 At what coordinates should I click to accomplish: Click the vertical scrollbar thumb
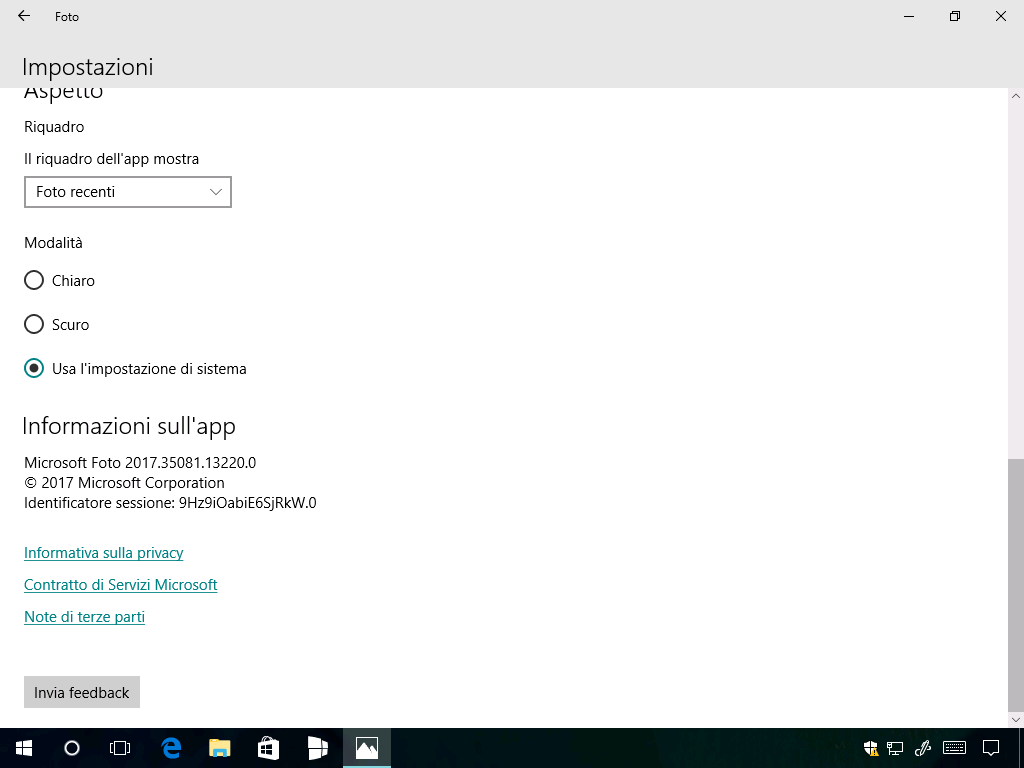click(1016, 584)
